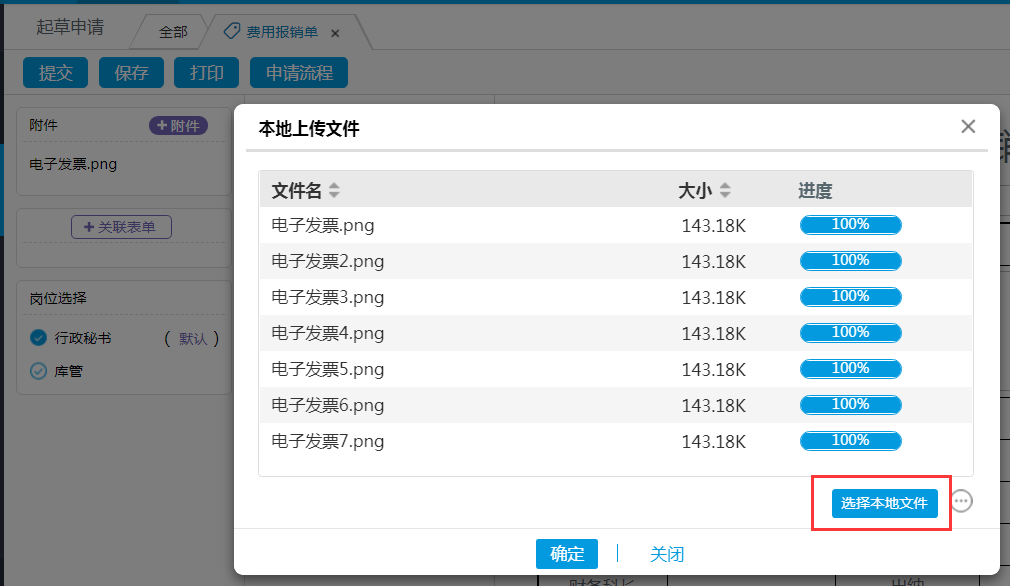This screenshot has height=586, width=1010.
Task: Click the 提交 submit button
Action: [55, 72]
